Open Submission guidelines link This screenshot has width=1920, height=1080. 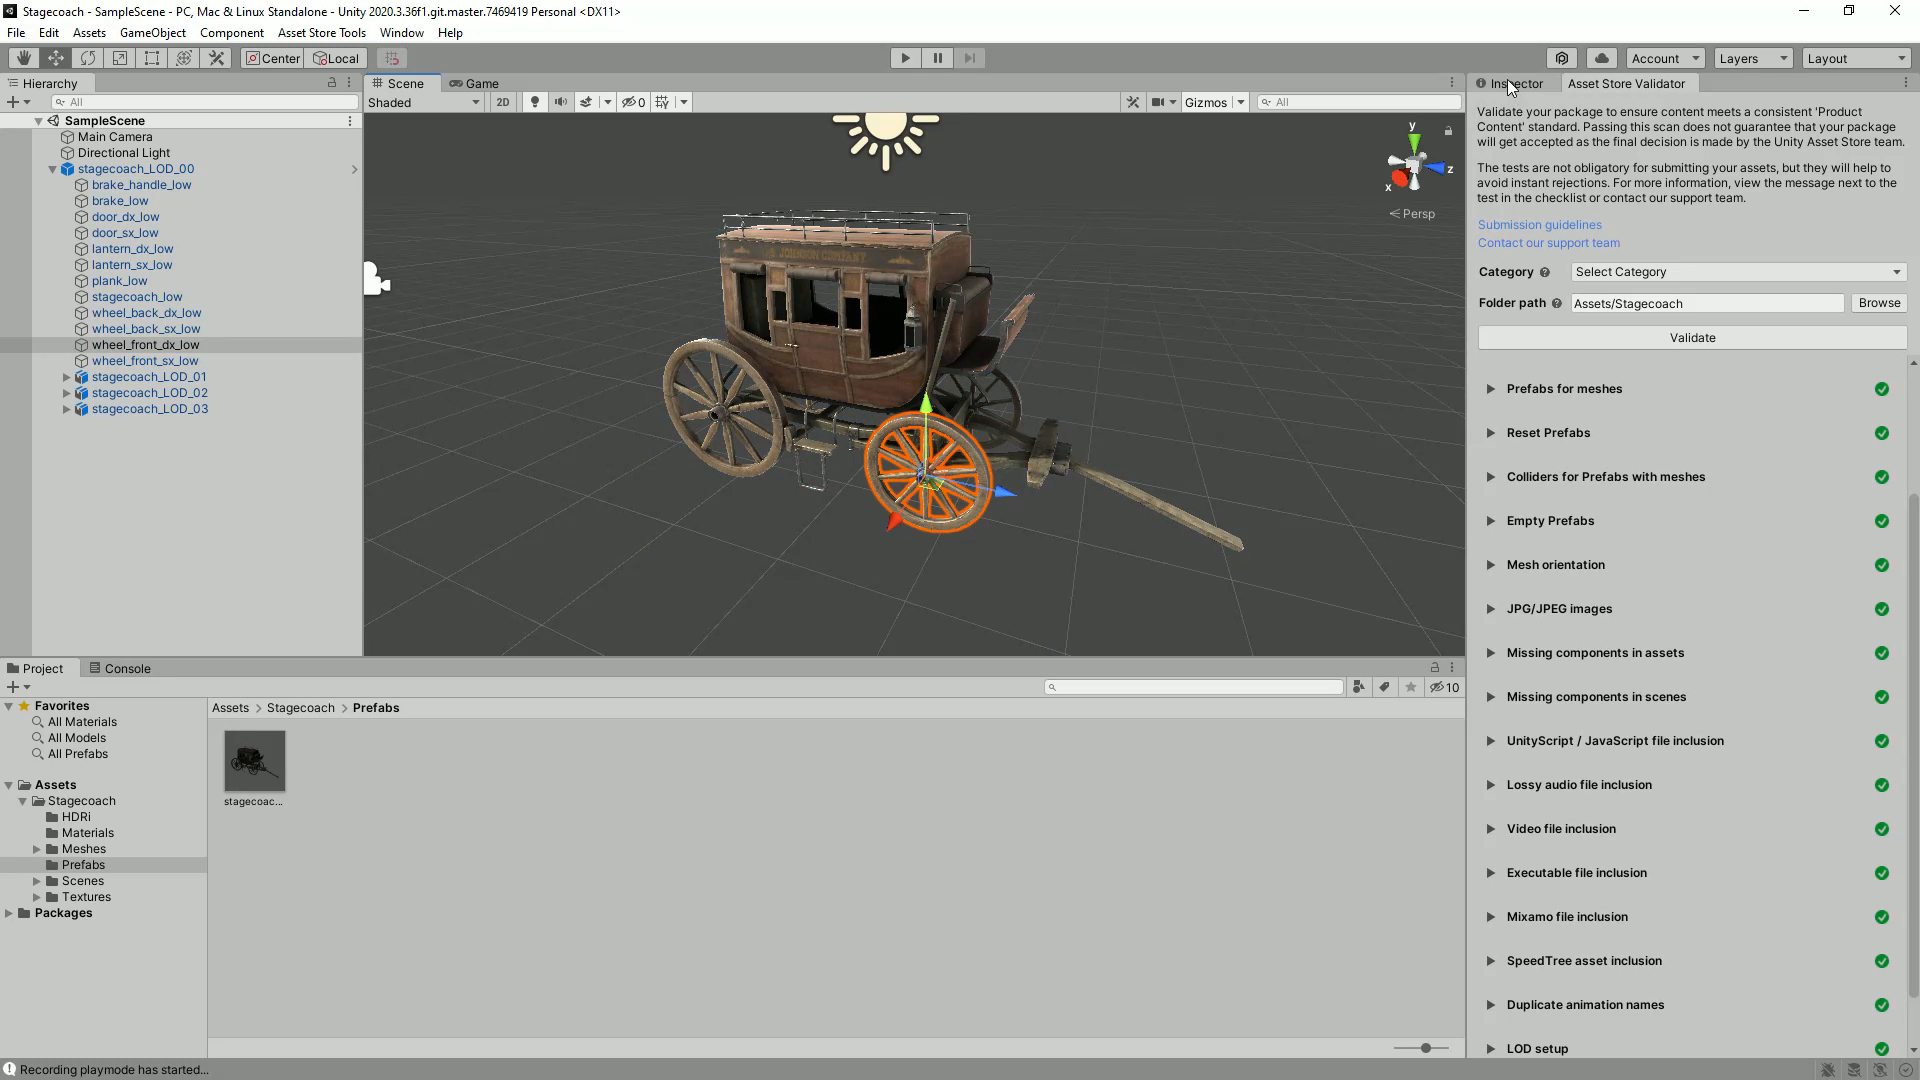click(1539, 225)
